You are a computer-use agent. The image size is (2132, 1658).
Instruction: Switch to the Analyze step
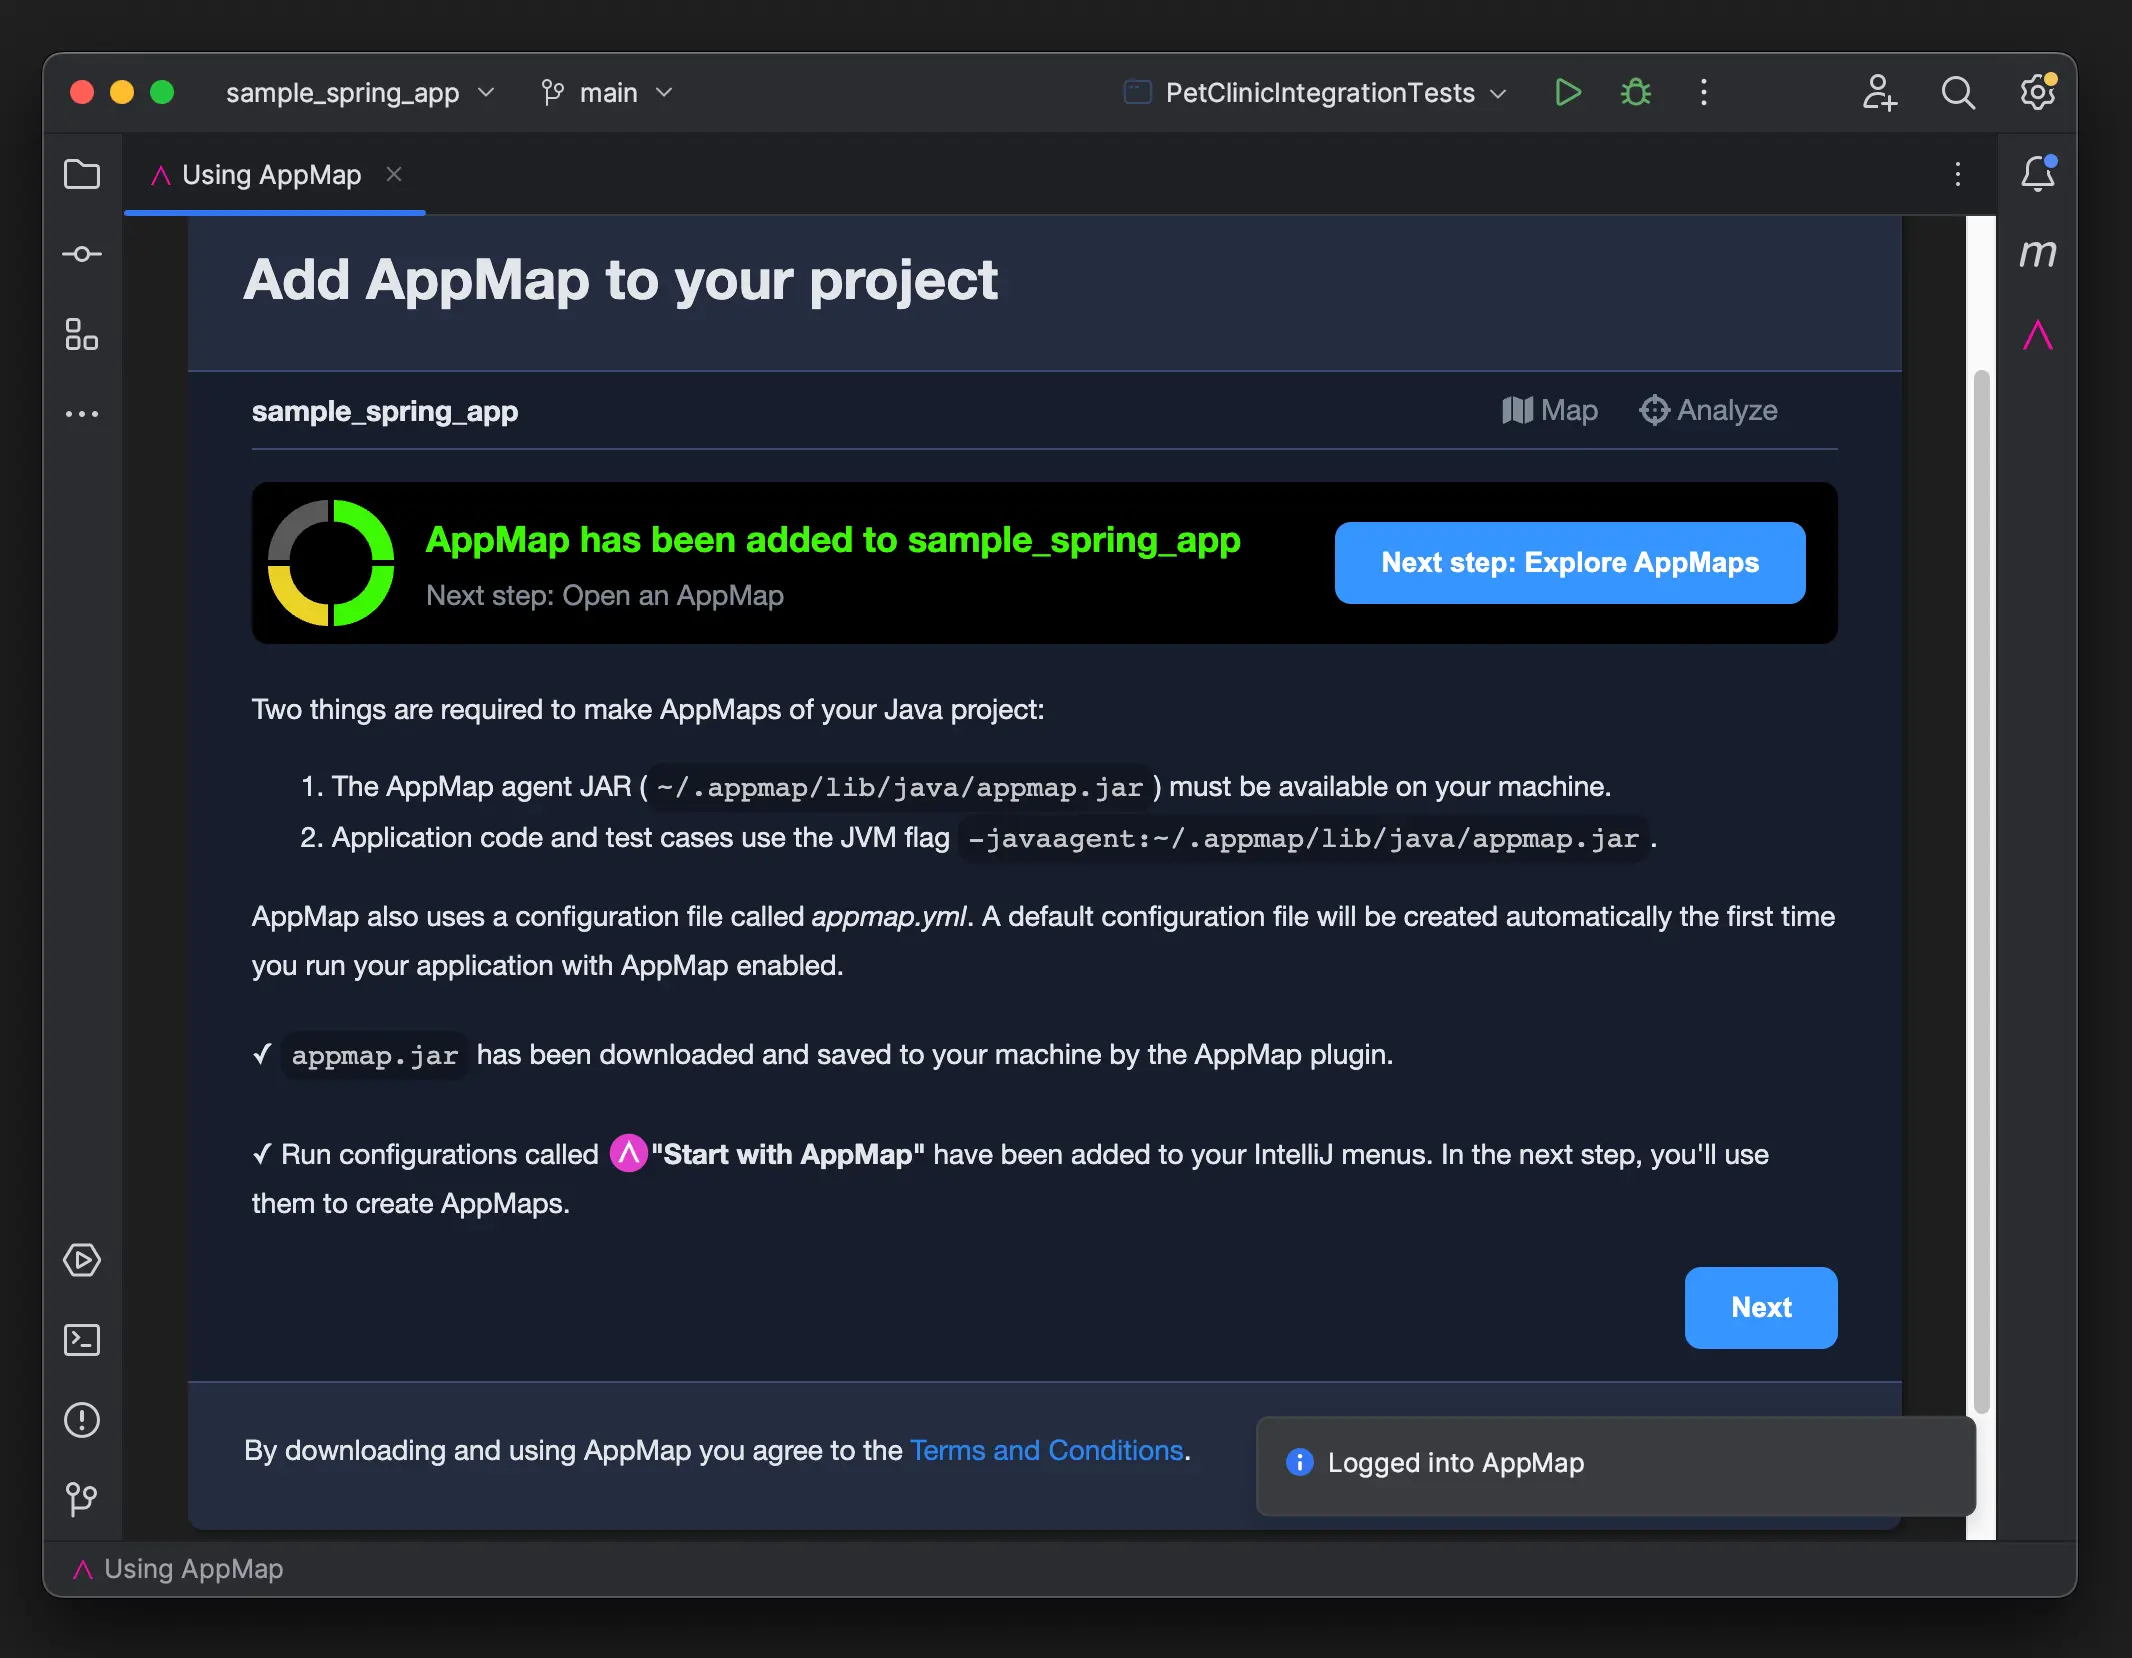point(1708,410)
